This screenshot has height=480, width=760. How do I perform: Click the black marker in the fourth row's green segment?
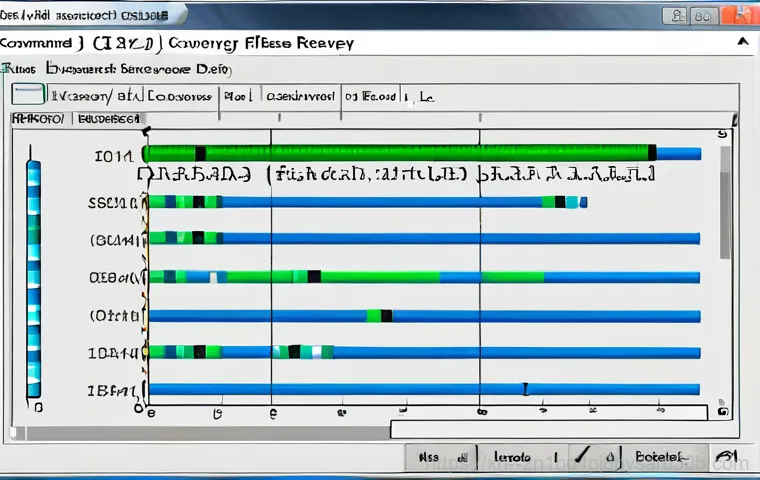314,276
